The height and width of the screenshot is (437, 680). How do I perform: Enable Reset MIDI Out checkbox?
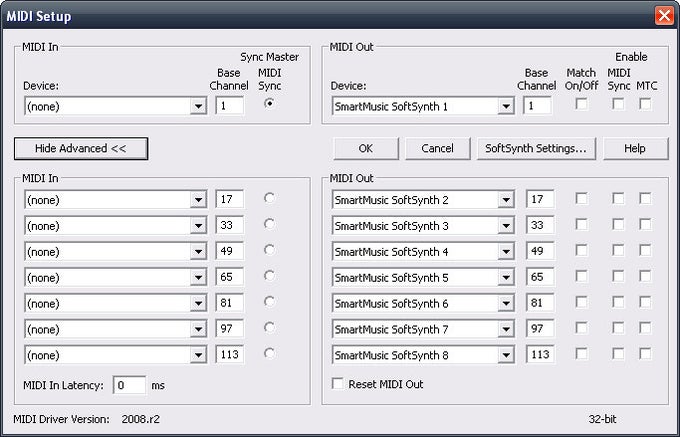click(x=337, y=384)
